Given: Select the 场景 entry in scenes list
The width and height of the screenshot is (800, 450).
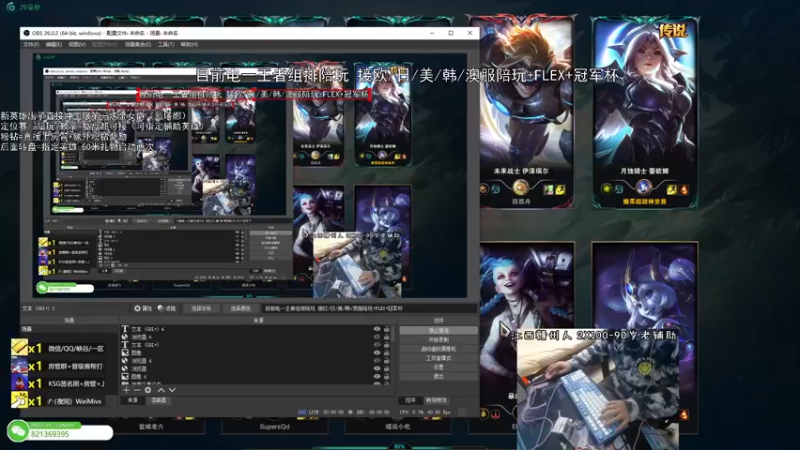Looking at the screenshot, I should tap(69, 329).
